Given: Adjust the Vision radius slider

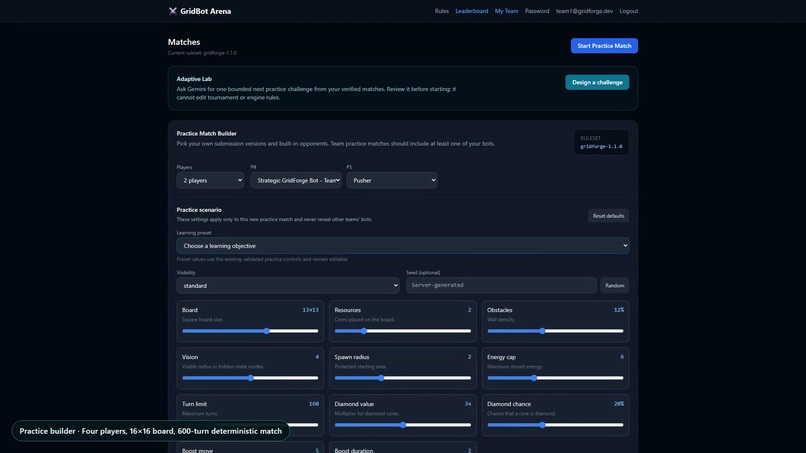Looking at the screenshot, I should pos(250,378).
